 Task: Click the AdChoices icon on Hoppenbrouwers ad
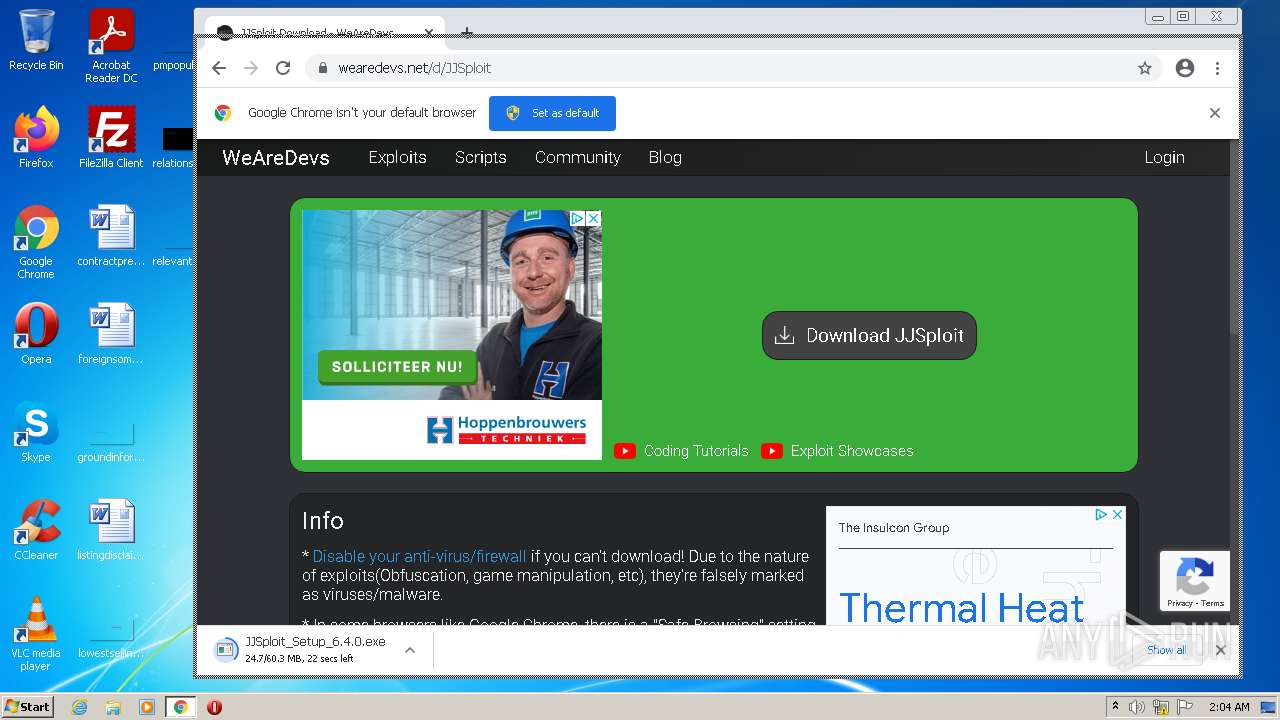point(577,218)
